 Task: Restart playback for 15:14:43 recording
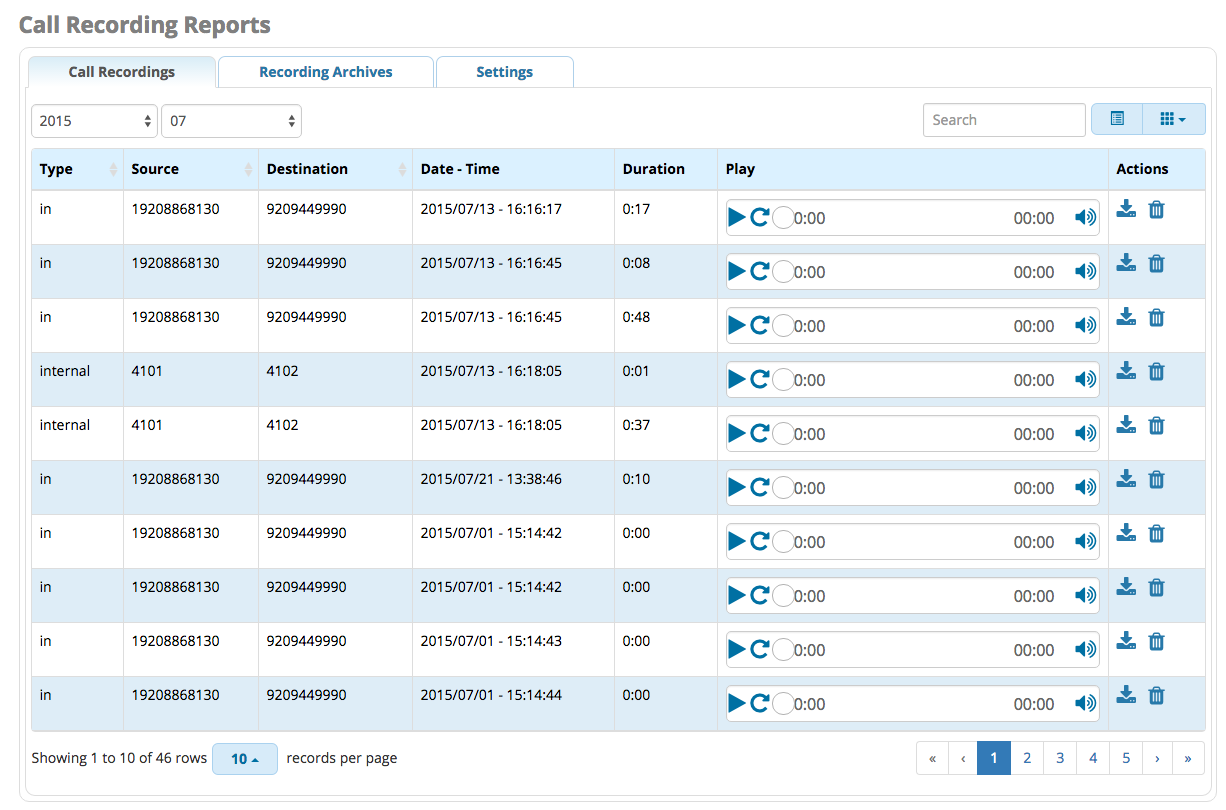(x=760, y=649)
